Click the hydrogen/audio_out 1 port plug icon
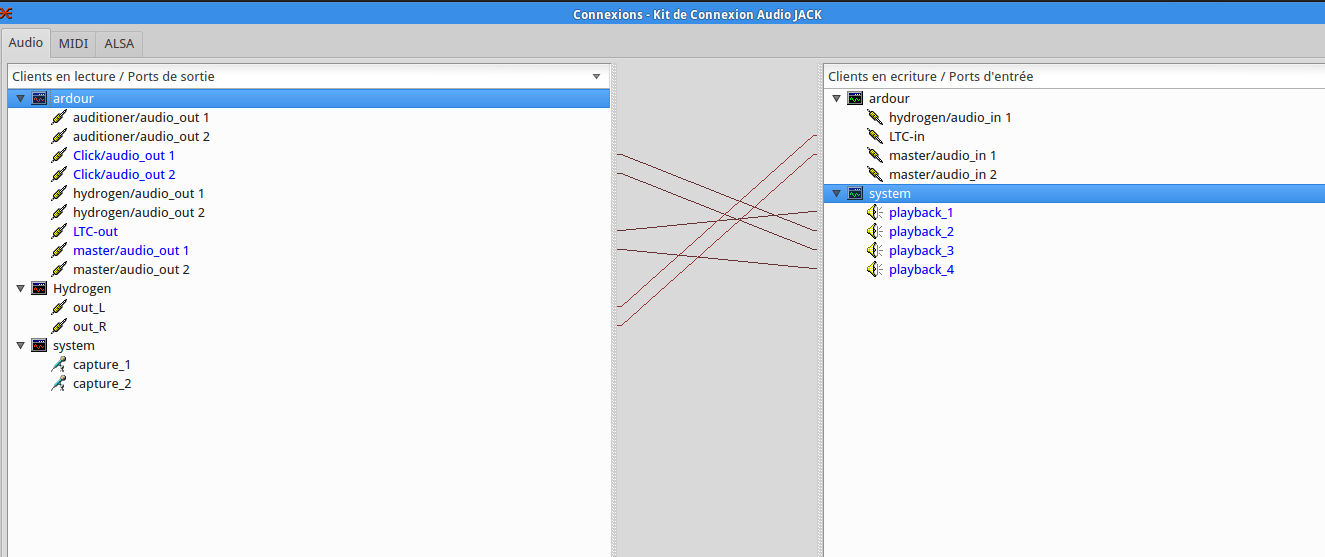The image size is (1325, 557). click(x=59, y=194)
